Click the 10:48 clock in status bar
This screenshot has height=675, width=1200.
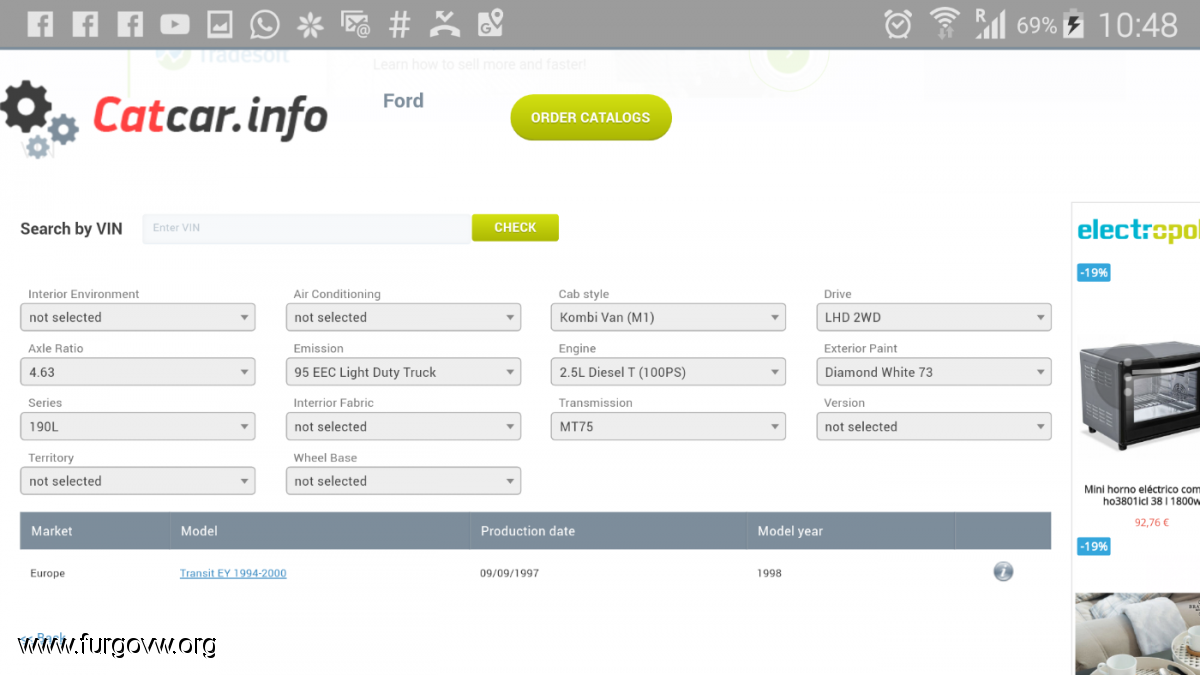coord(1138,24)
